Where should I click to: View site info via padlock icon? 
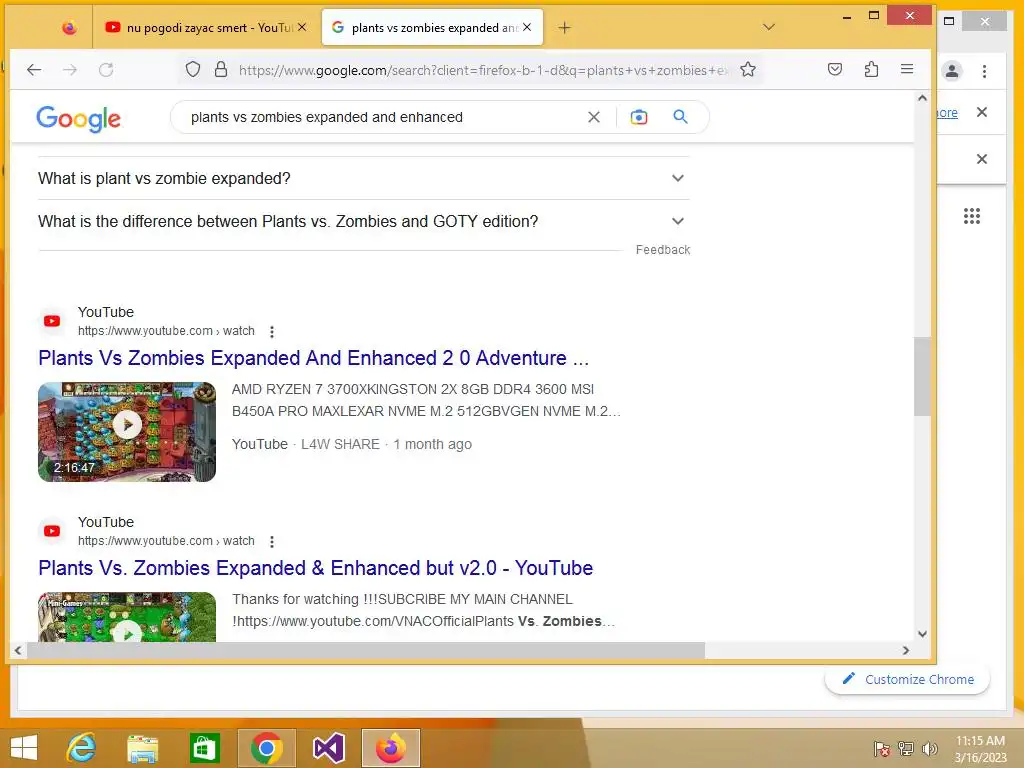221,69
